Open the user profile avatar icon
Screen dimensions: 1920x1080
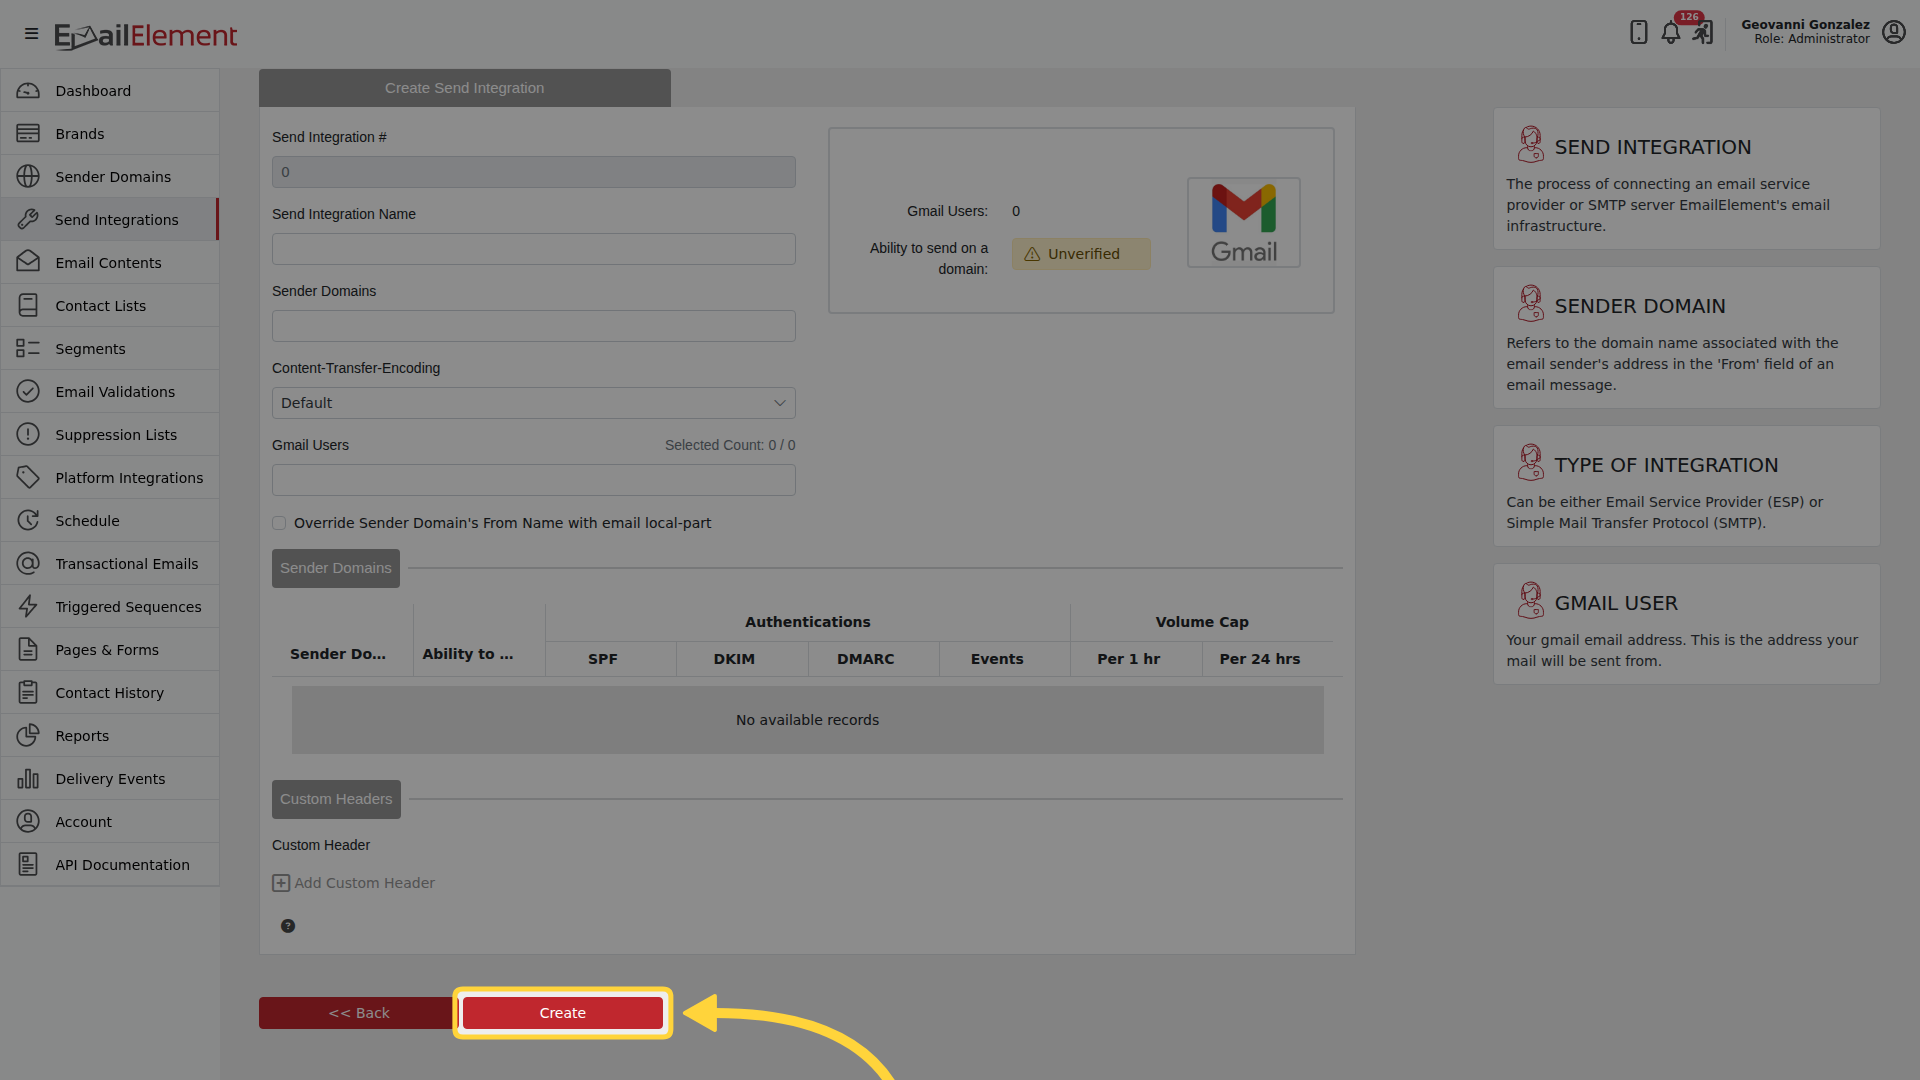coord(1893,32)
